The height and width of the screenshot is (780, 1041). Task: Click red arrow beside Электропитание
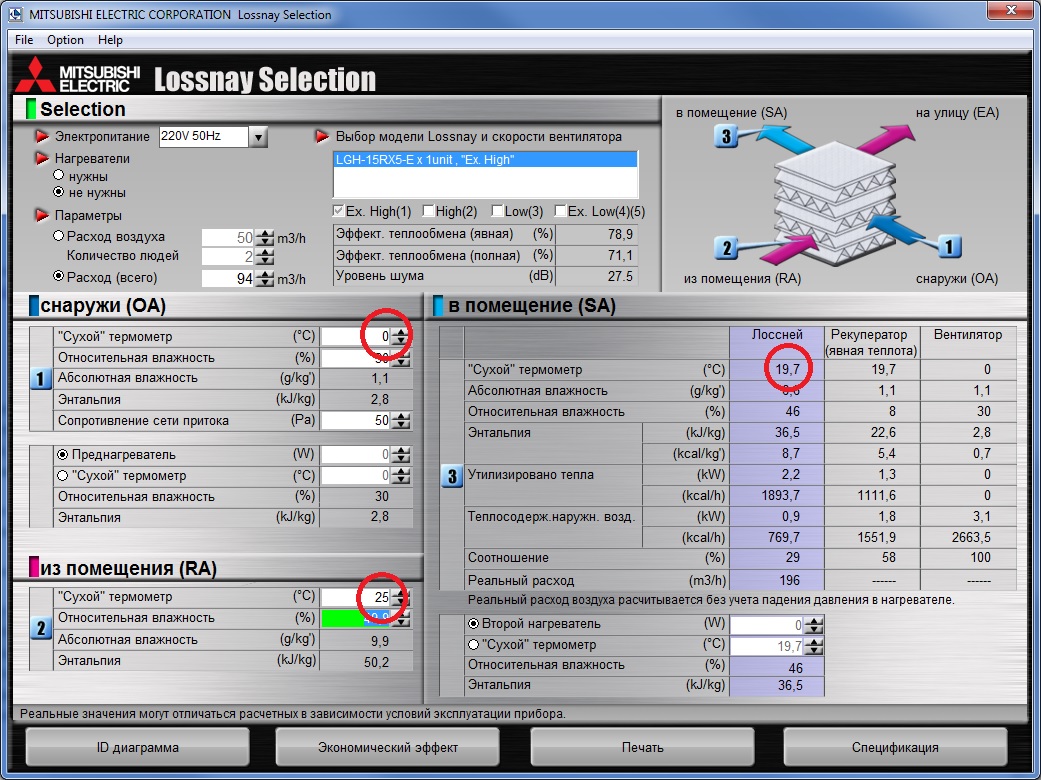[x=42, y=136]
